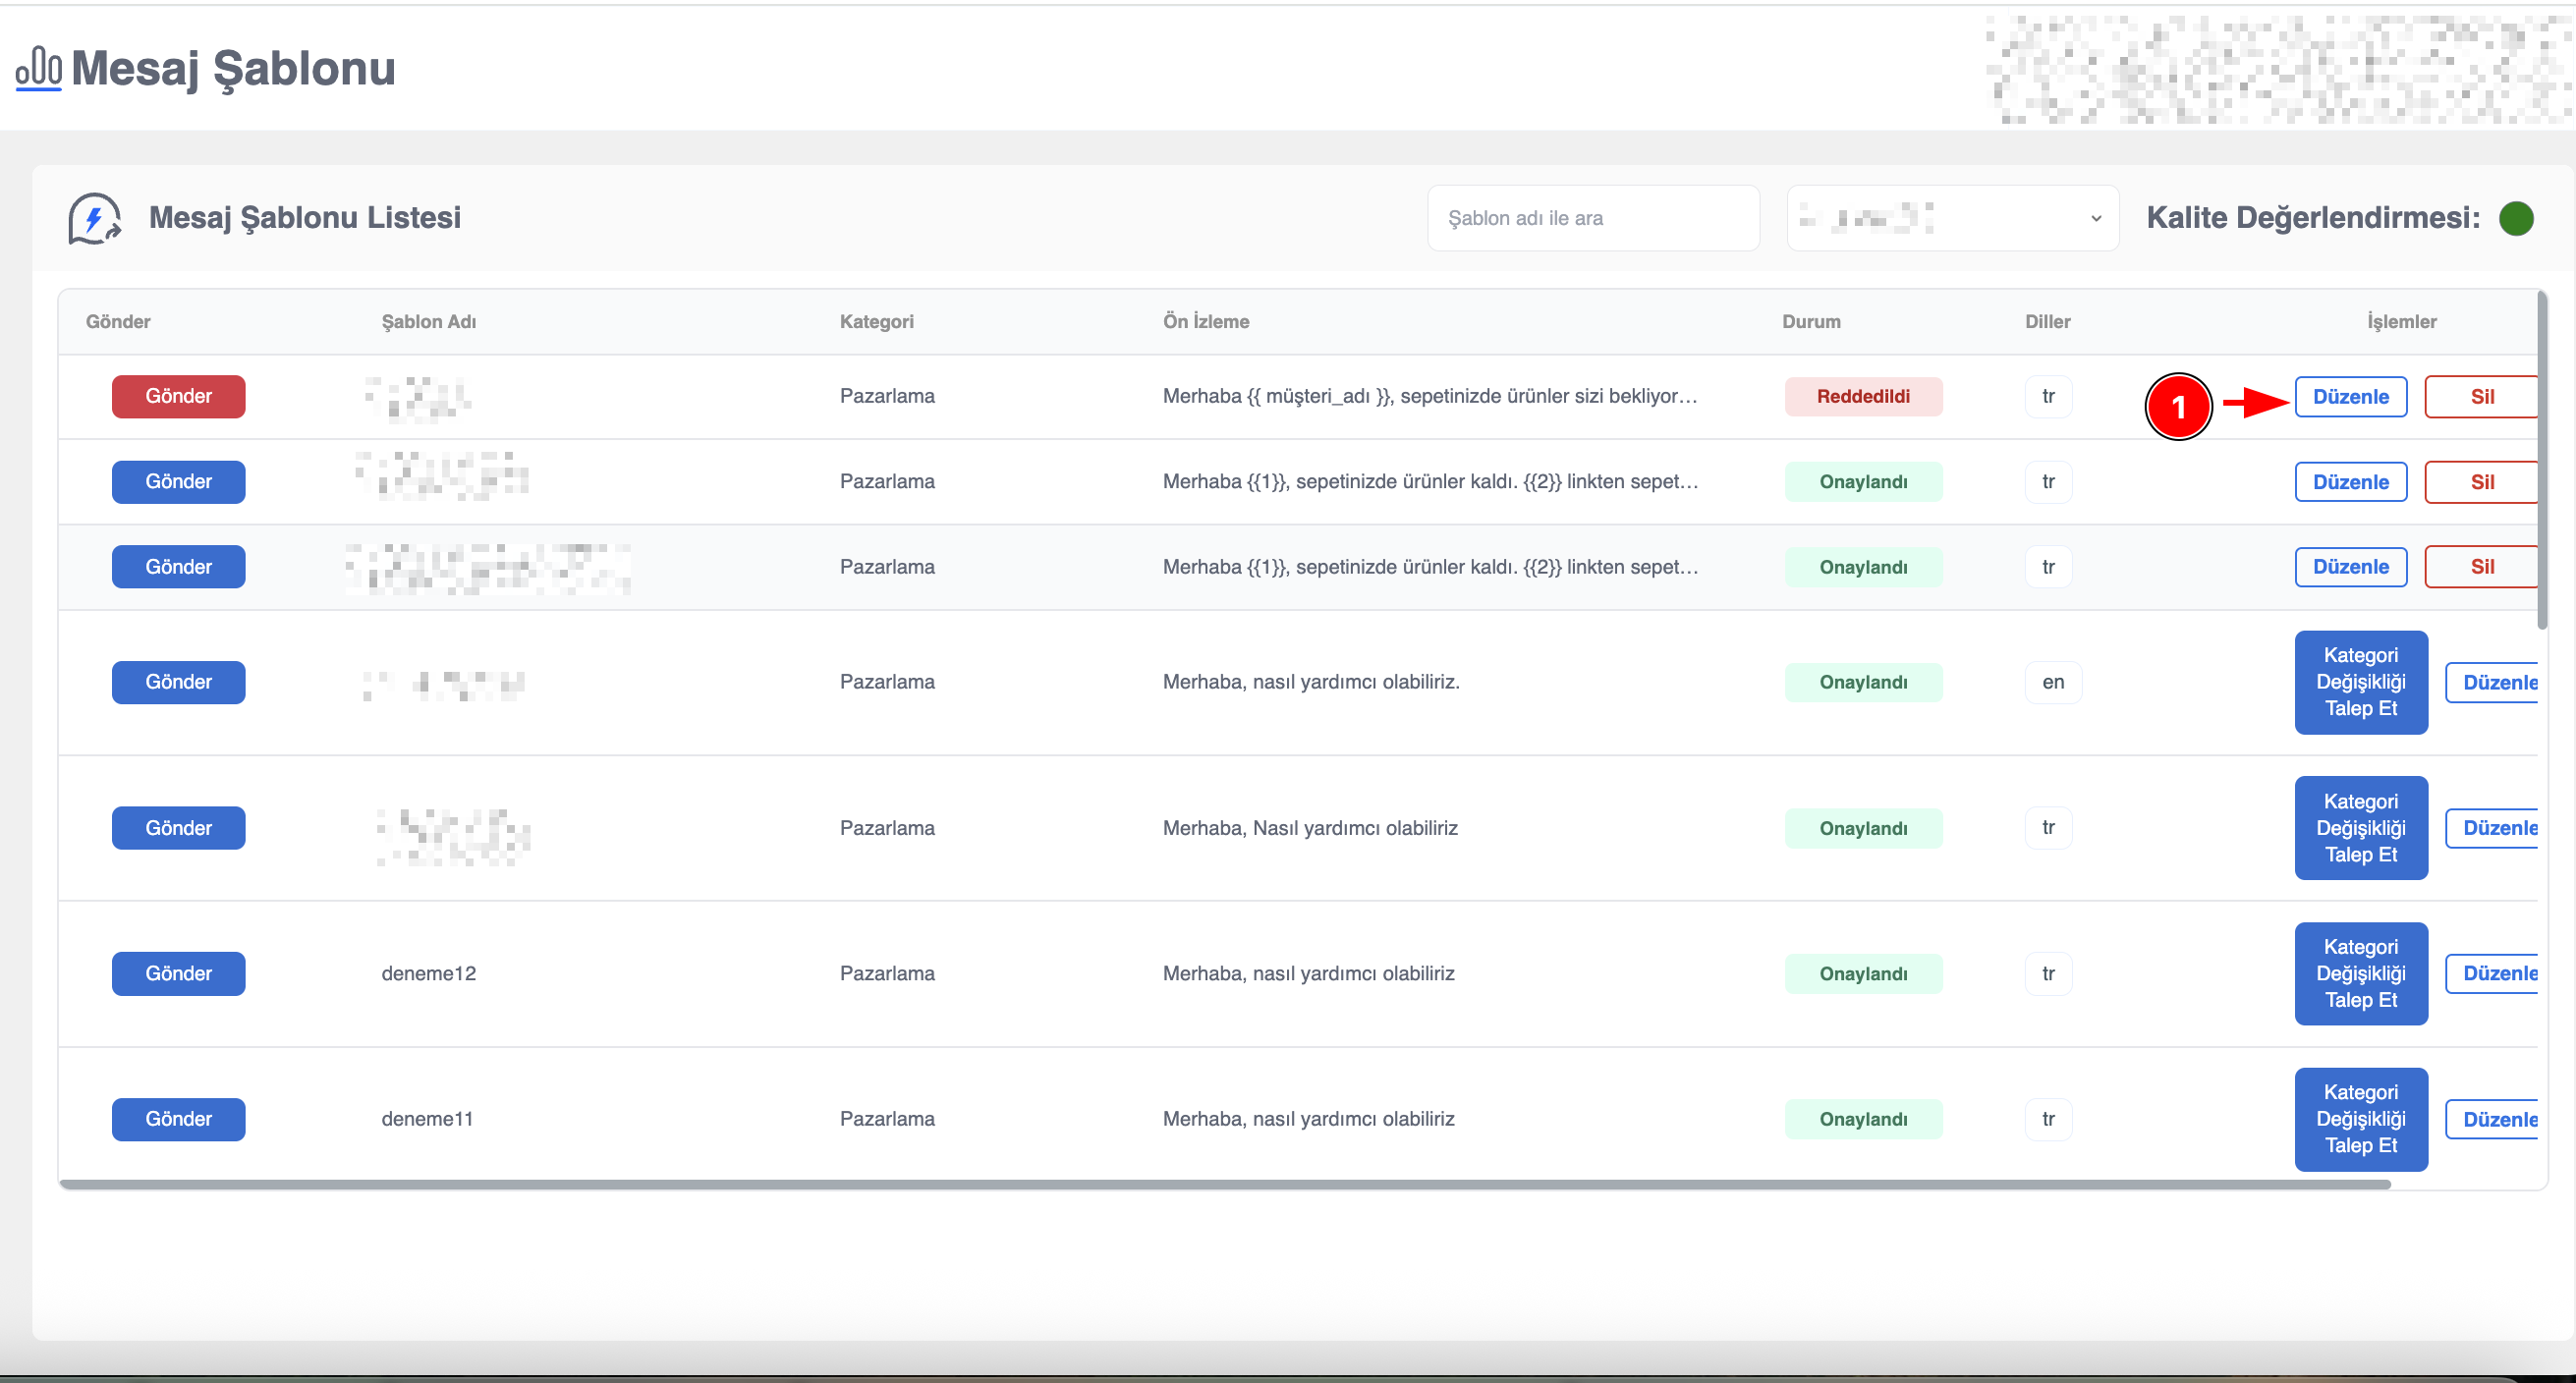Click Gönder for the deneme12 template
Viewport: 2576px width, 1383px height.
178,973
